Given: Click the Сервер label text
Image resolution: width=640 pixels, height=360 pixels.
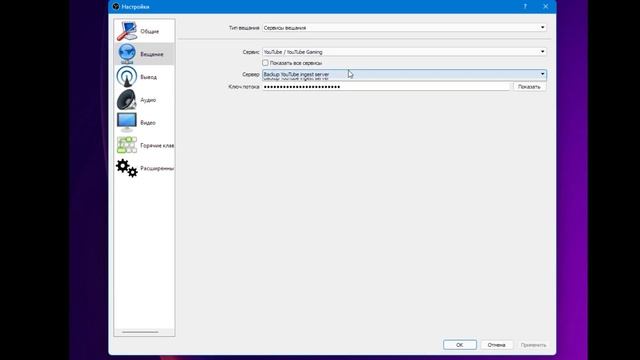Looking at the screenshot, I should pyautogui.click(x=251, y=74).
